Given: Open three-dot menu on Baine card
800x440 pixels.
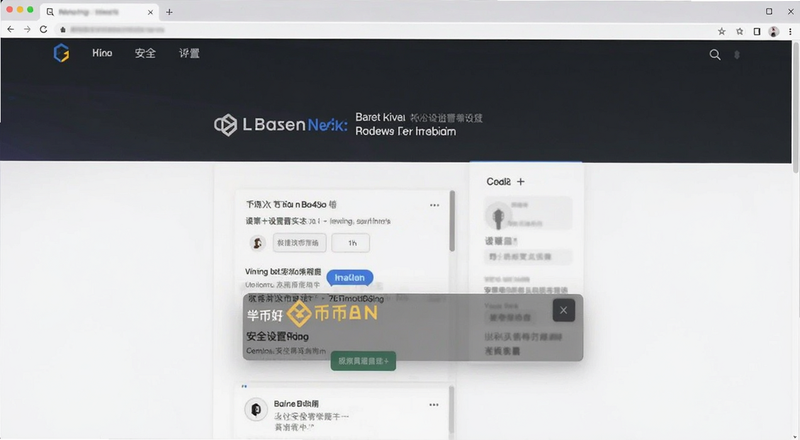Looking at the screenshot, I should pos(434,405).
